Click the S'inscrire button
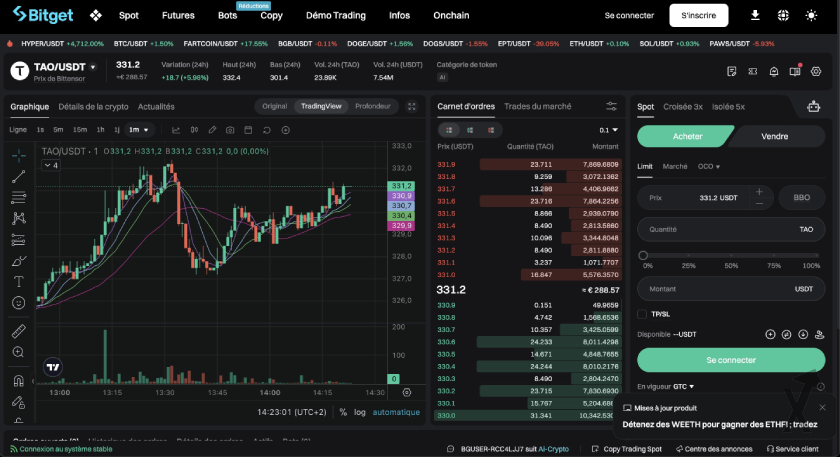The height and width of the screenshot is (457, 840). [x=698, y=15]
